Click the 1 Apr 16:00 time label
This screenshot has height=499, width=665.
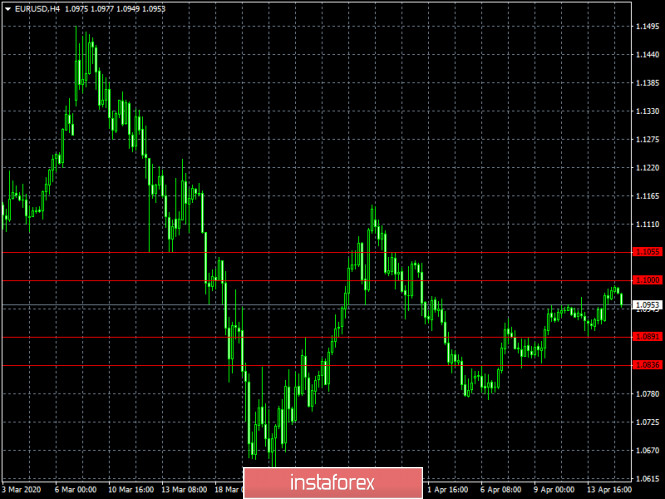point(447,490)
